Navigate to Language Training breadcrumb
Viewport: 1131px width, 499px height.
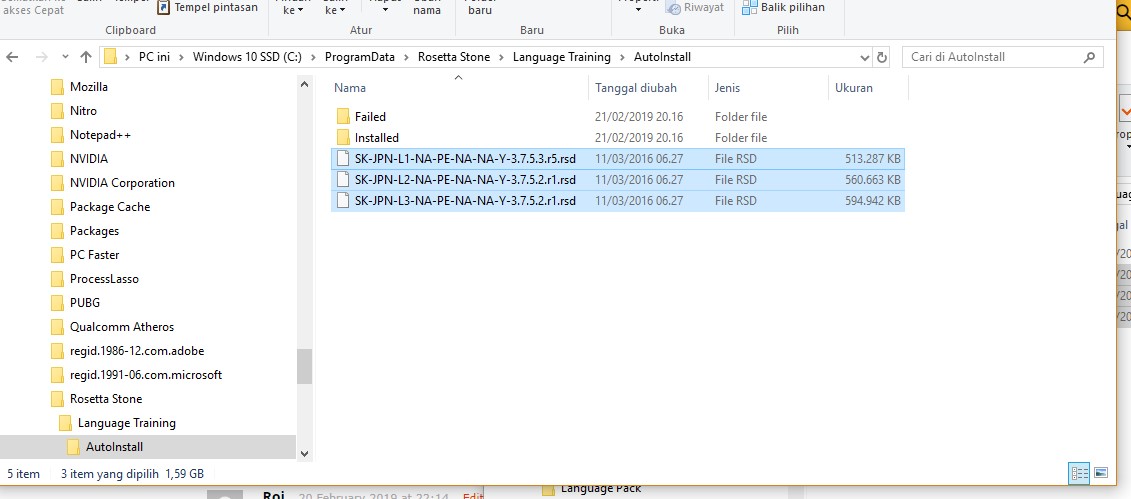tap(562, 57)
